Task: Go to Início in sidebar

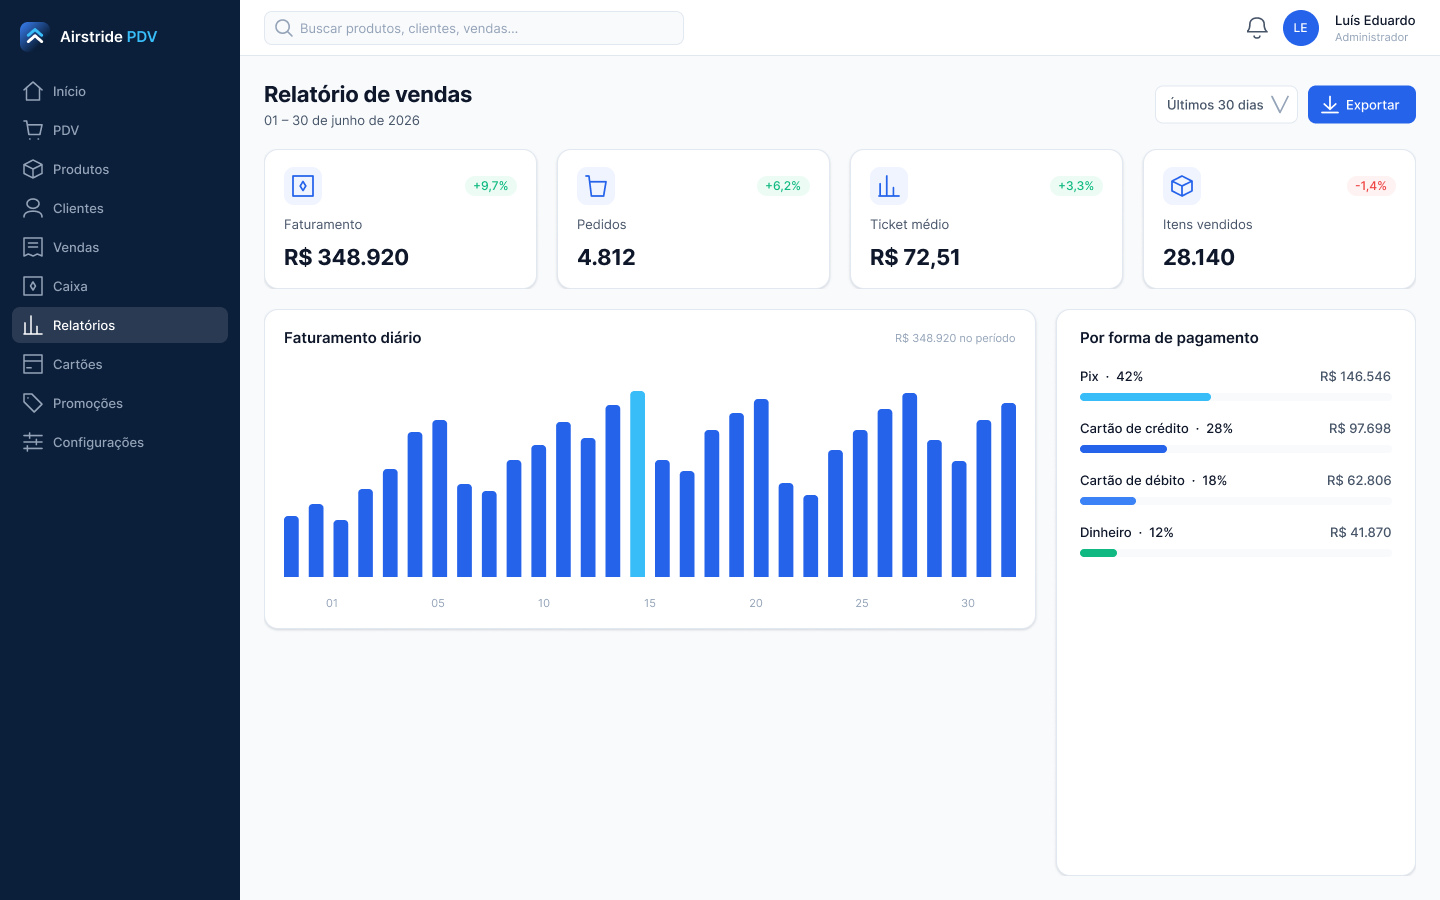Action: click(x=120, y=91)
